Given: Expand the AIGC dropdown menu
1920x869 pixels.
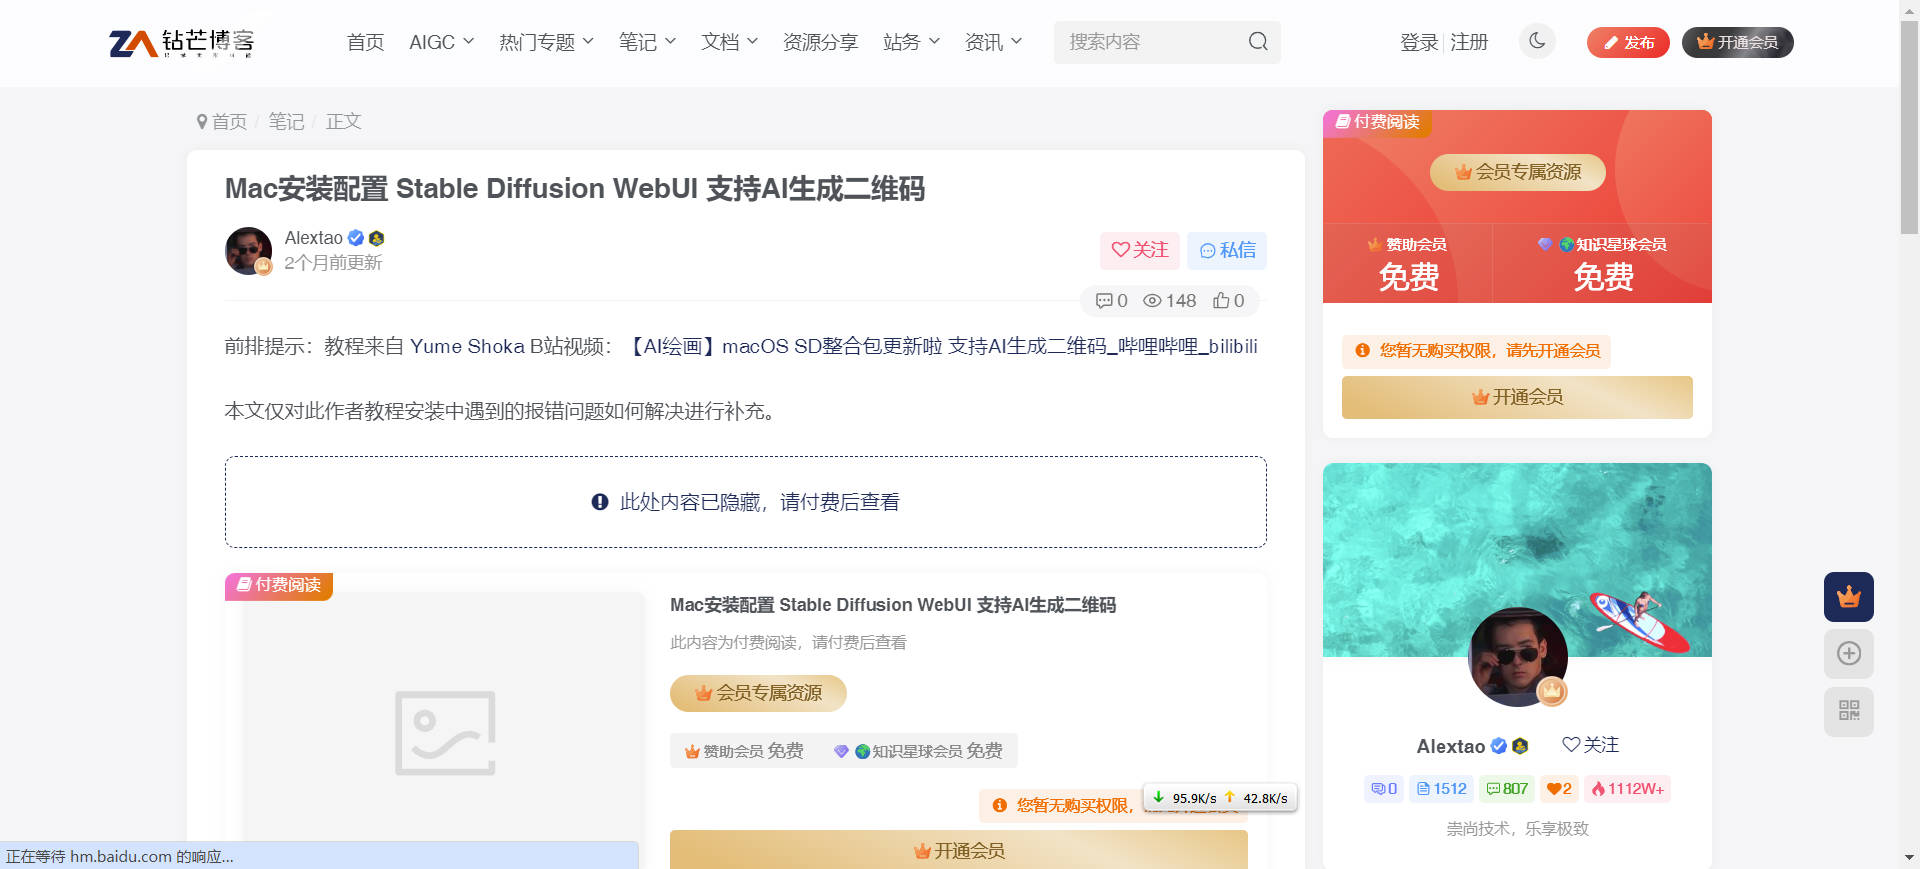Looking at the screenshot, I should pyautogui.click(x=441, y=42).
